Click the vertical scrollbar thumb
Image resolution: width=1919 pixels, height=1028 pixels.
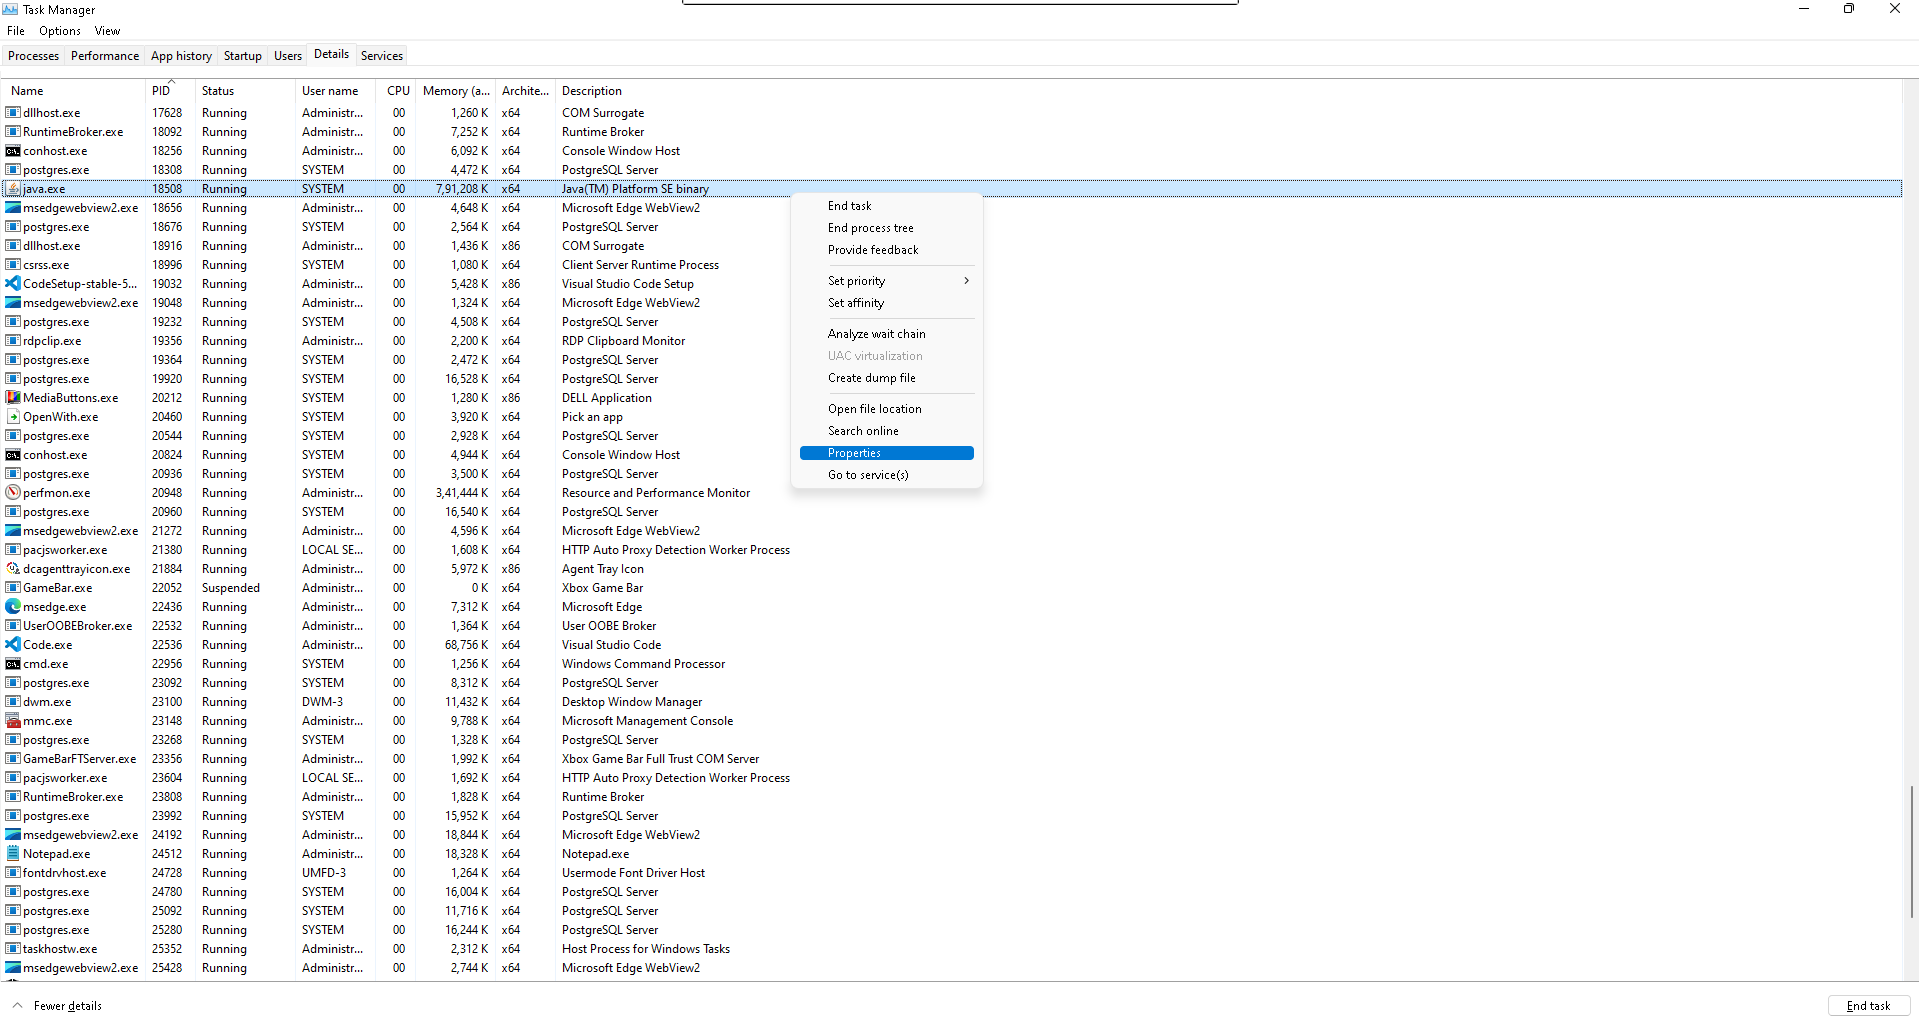[1910, 850]
